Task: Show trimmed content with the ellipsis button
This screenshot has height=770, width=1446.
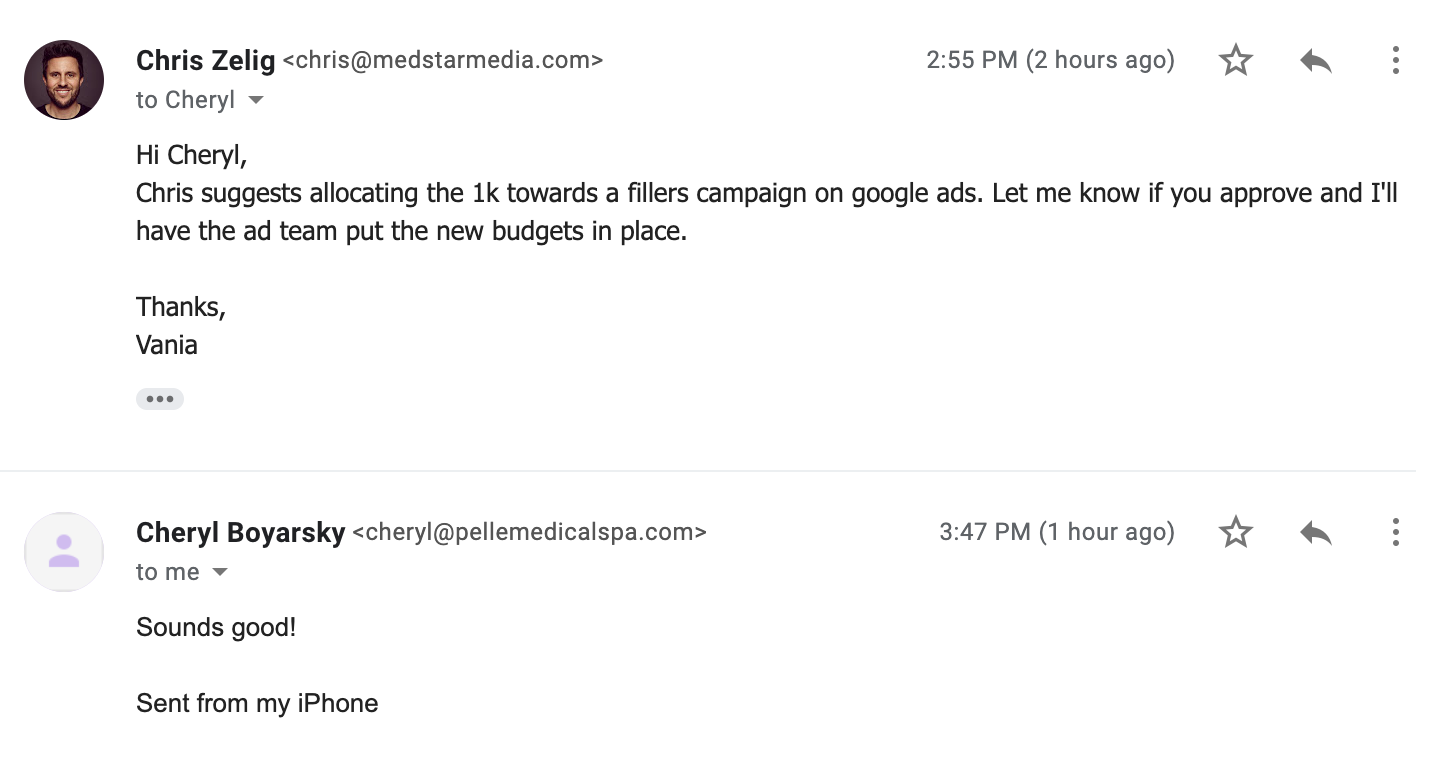Action: (x=160, y=399)
